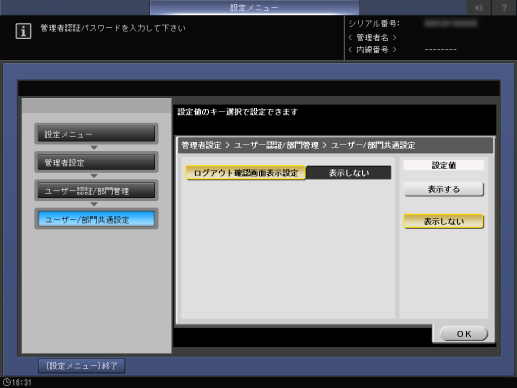Click arrow below 管理者設定 button
517x388 pixels.
[x=94, y=176]
